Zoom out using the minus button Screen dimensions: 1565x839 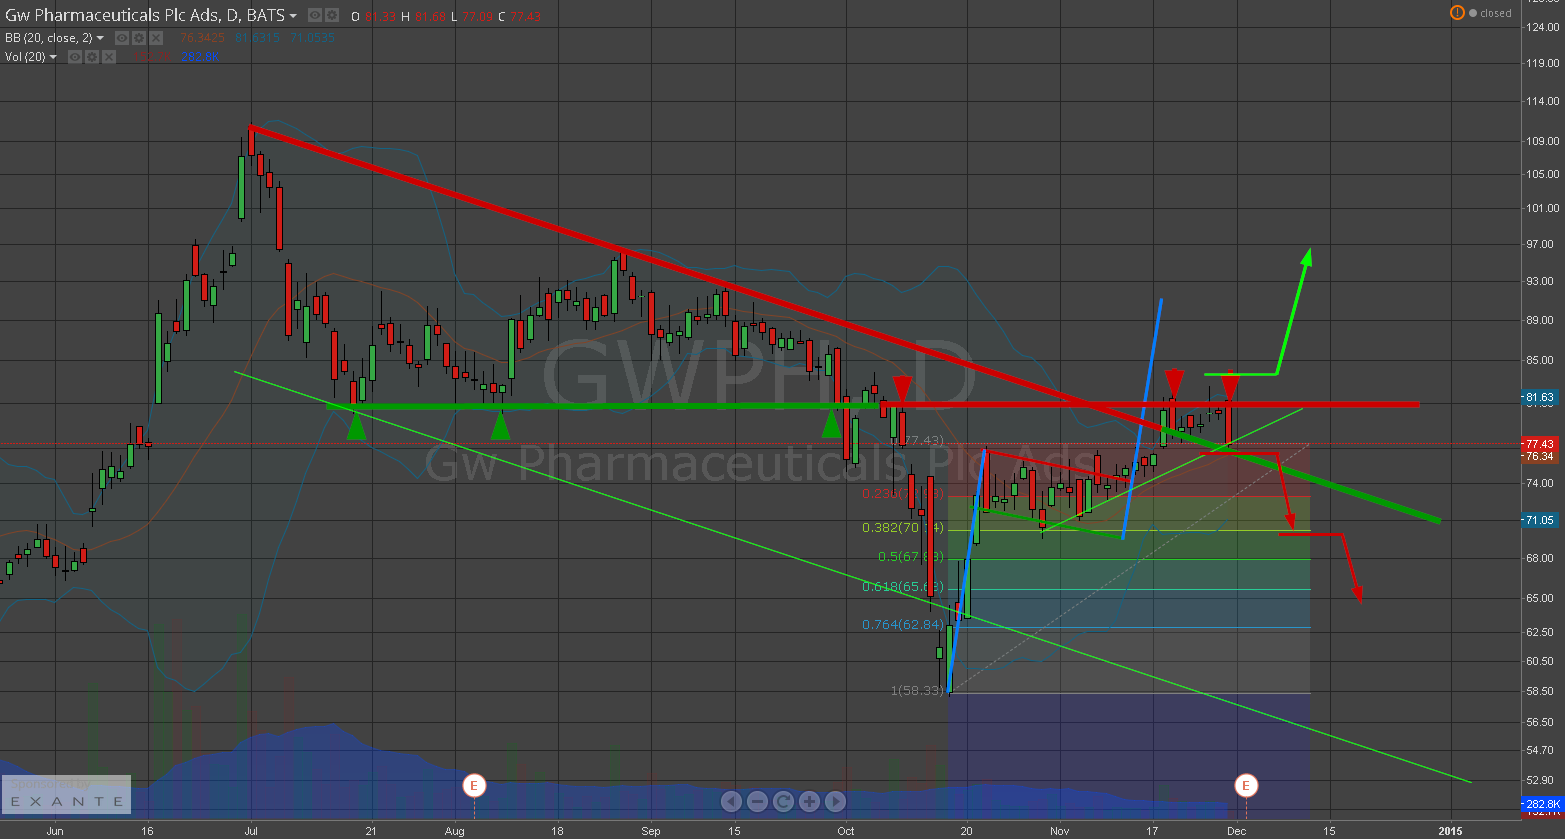click(757, 801)
